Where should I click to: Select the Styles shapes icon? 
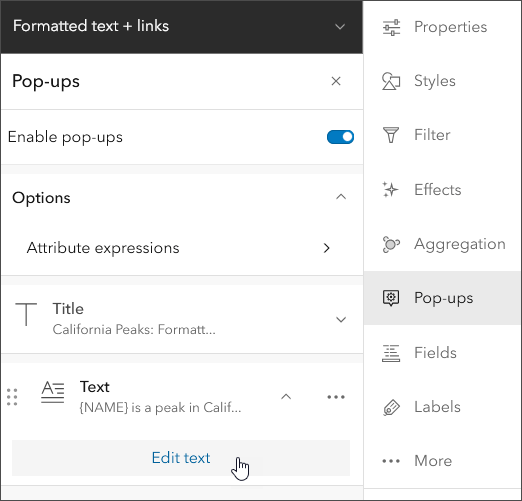coord(391,81)
